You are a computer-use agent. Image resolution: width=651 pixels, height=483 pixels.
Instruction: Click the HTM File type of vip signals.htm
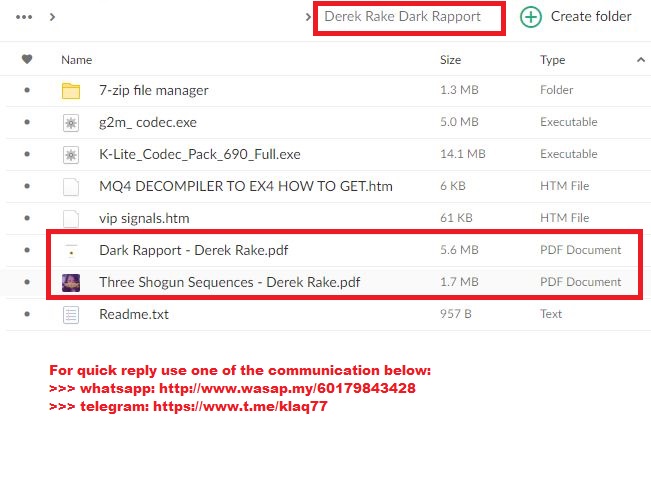565,218
